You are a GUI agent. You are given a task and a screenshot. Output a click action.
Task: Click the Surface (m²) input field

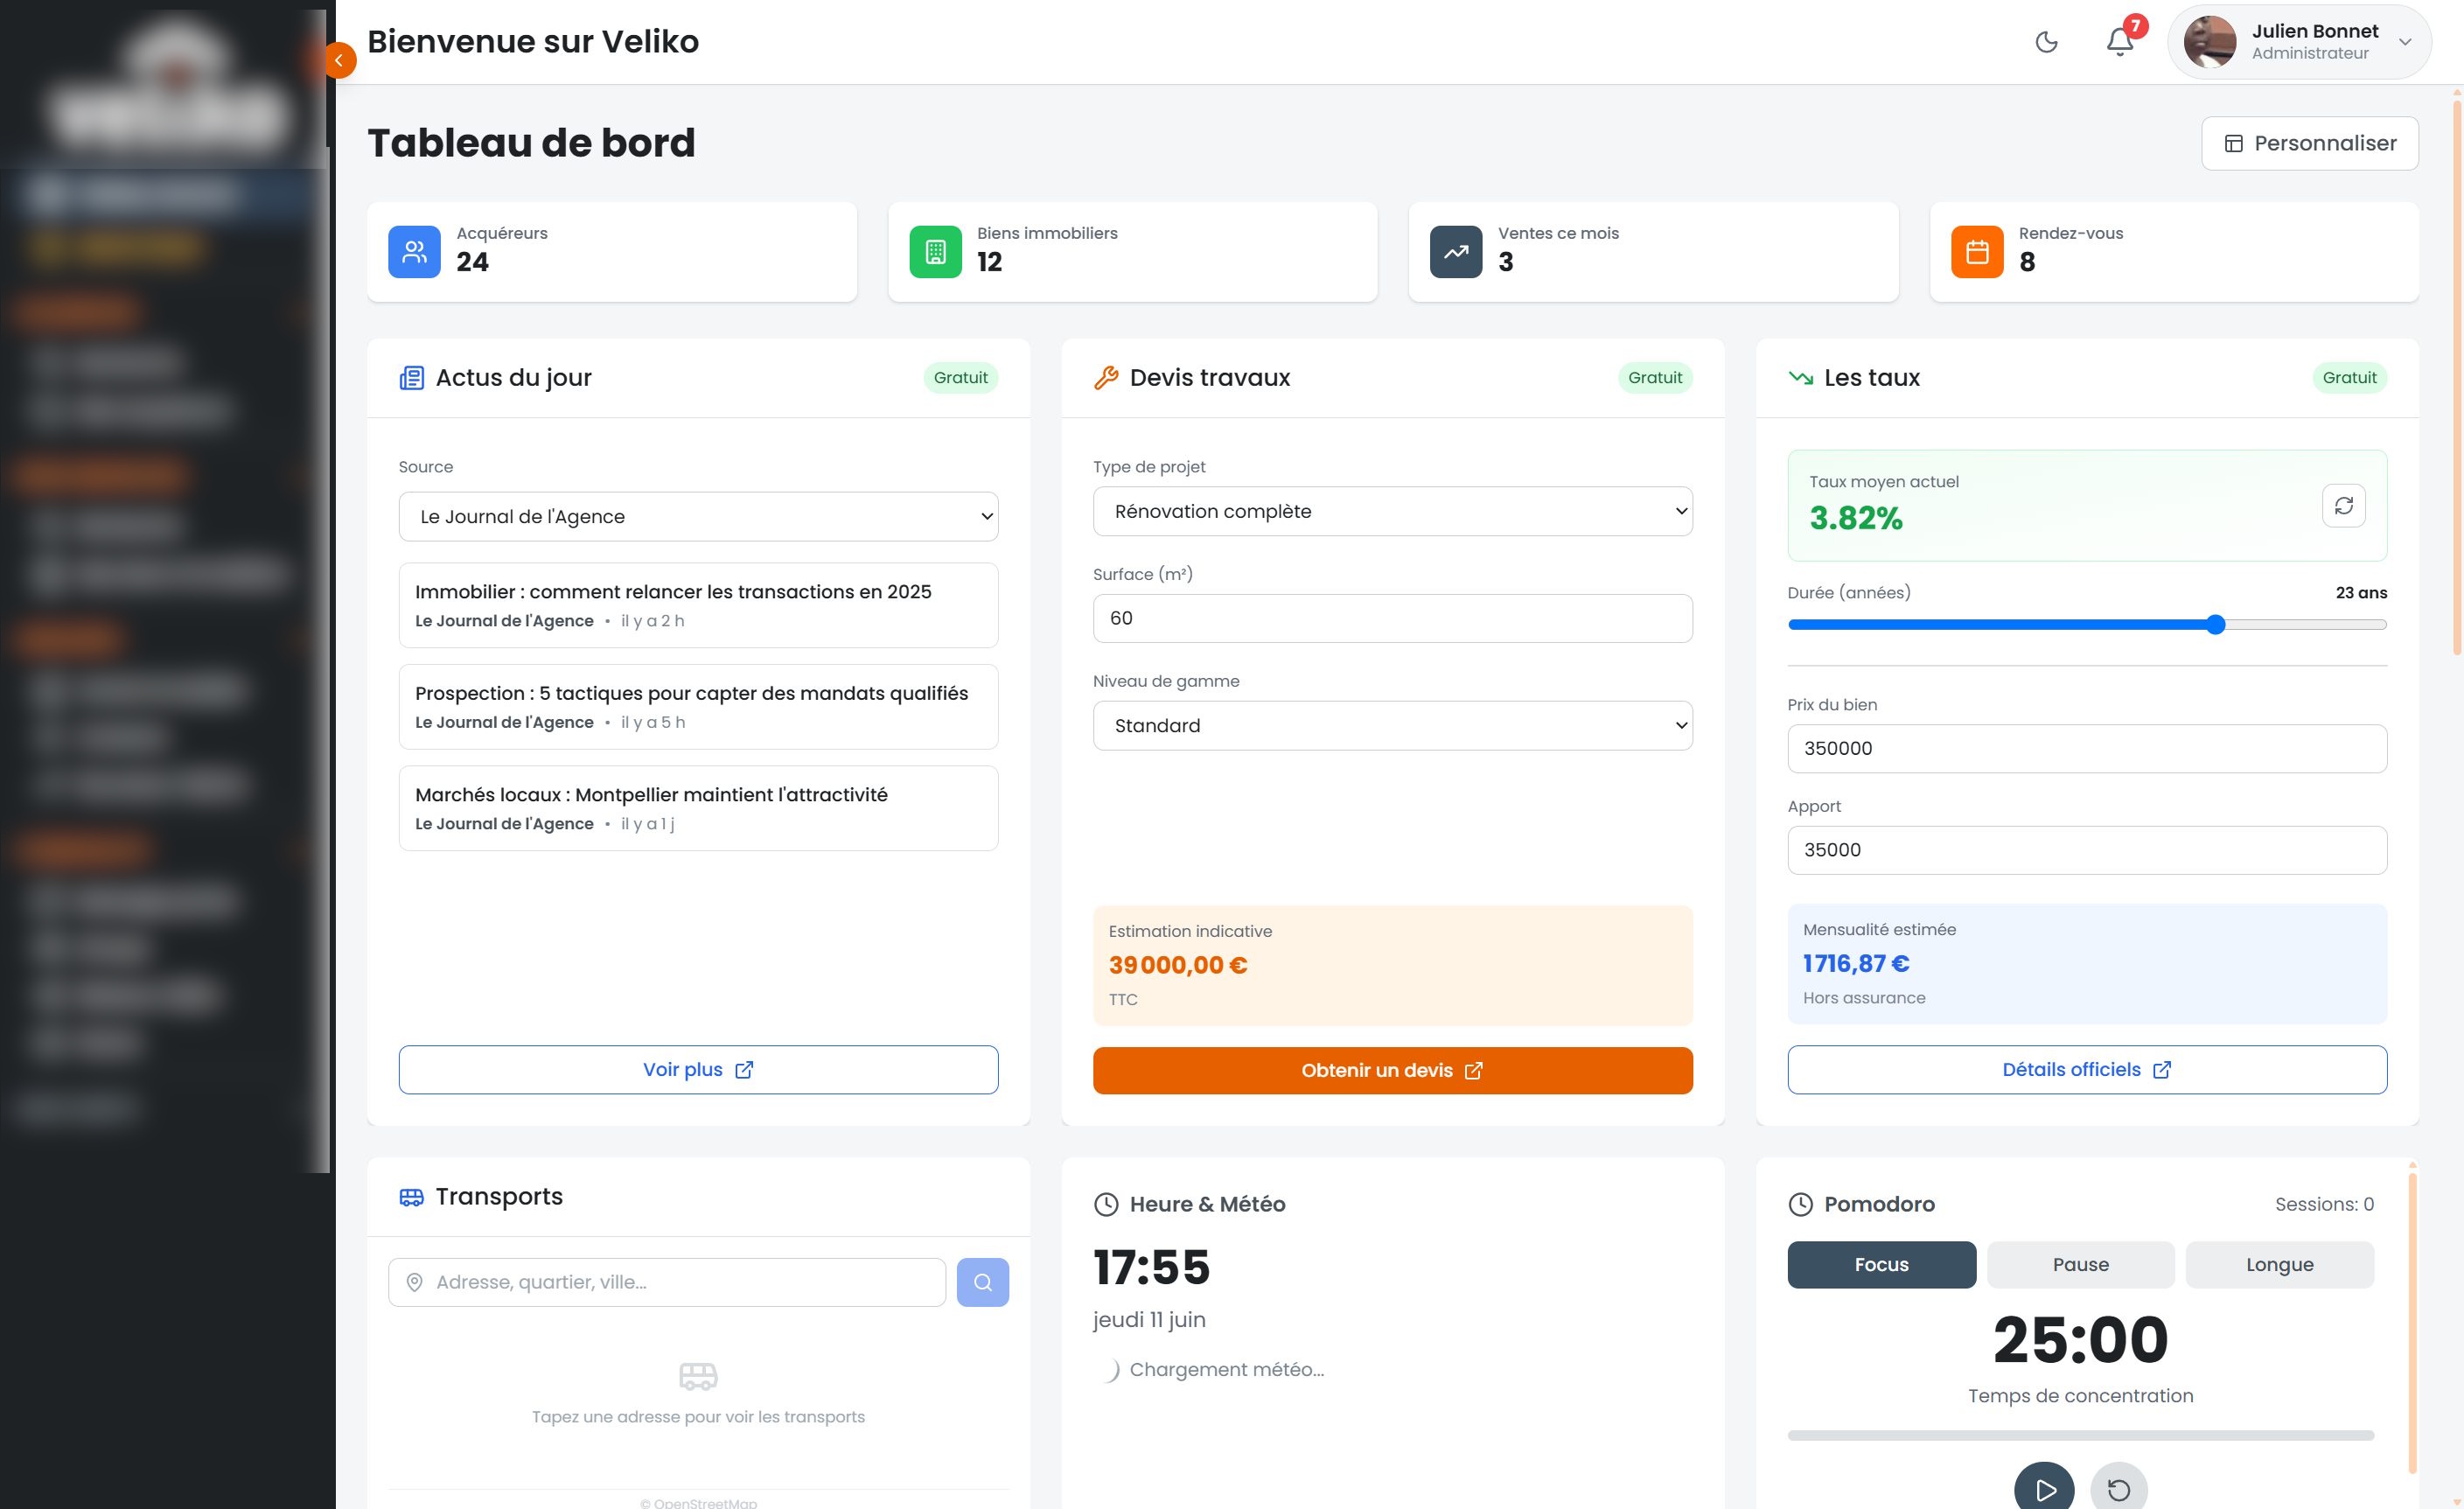1392,618
